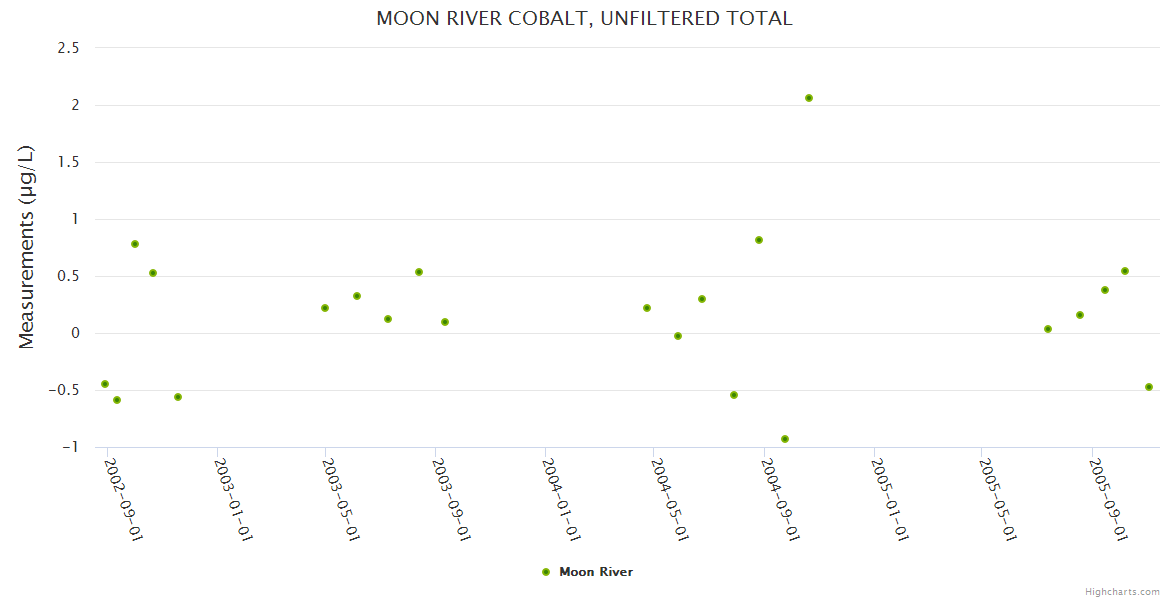Click the green Moon River legend marker
Image resolution: width=1170 pixels, height=600 pixels.
(x=546, y=572)
